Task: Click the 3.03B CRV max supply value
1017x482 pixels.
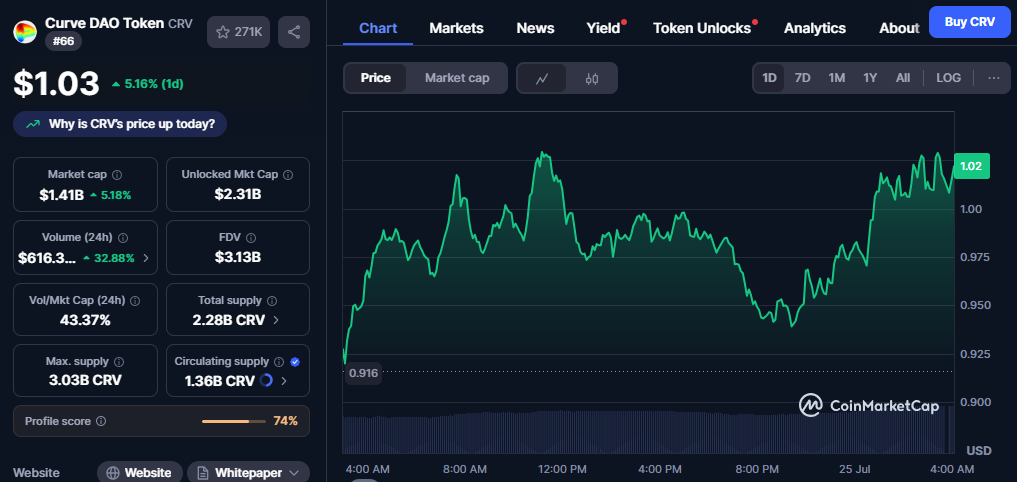Action: pyautogui.click(x=86, y=381)
